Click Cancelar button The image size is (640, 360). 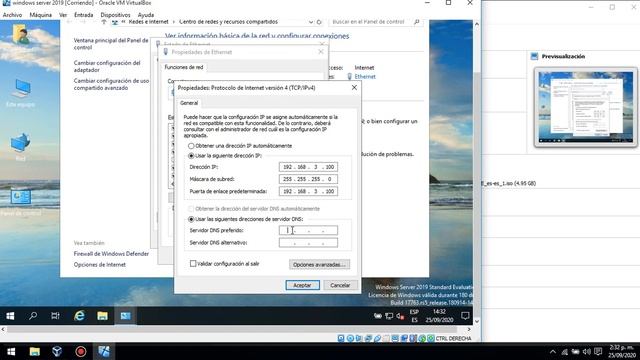[x=340, y=285]
